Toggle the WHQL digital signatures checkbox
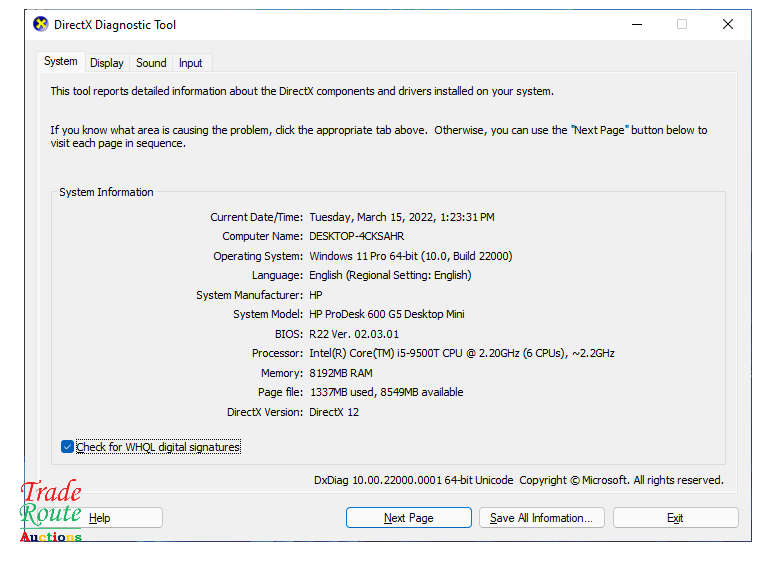 pyautogui.click(x=67, y=447)
